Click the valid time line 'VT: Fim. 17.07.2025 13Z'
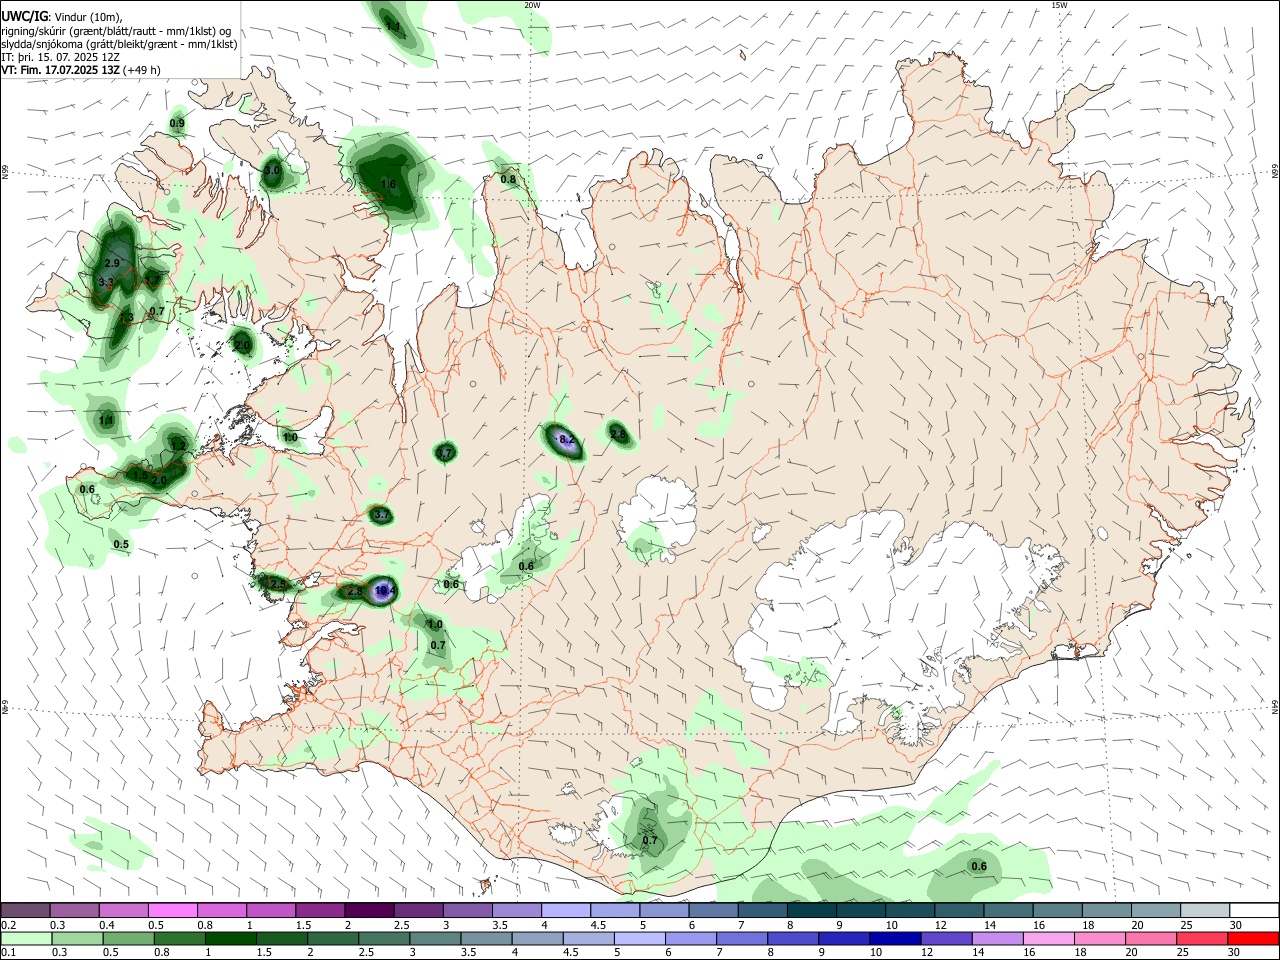This screenshot has width=1280, height=960. pyautogui.click(x=81, y=70)
